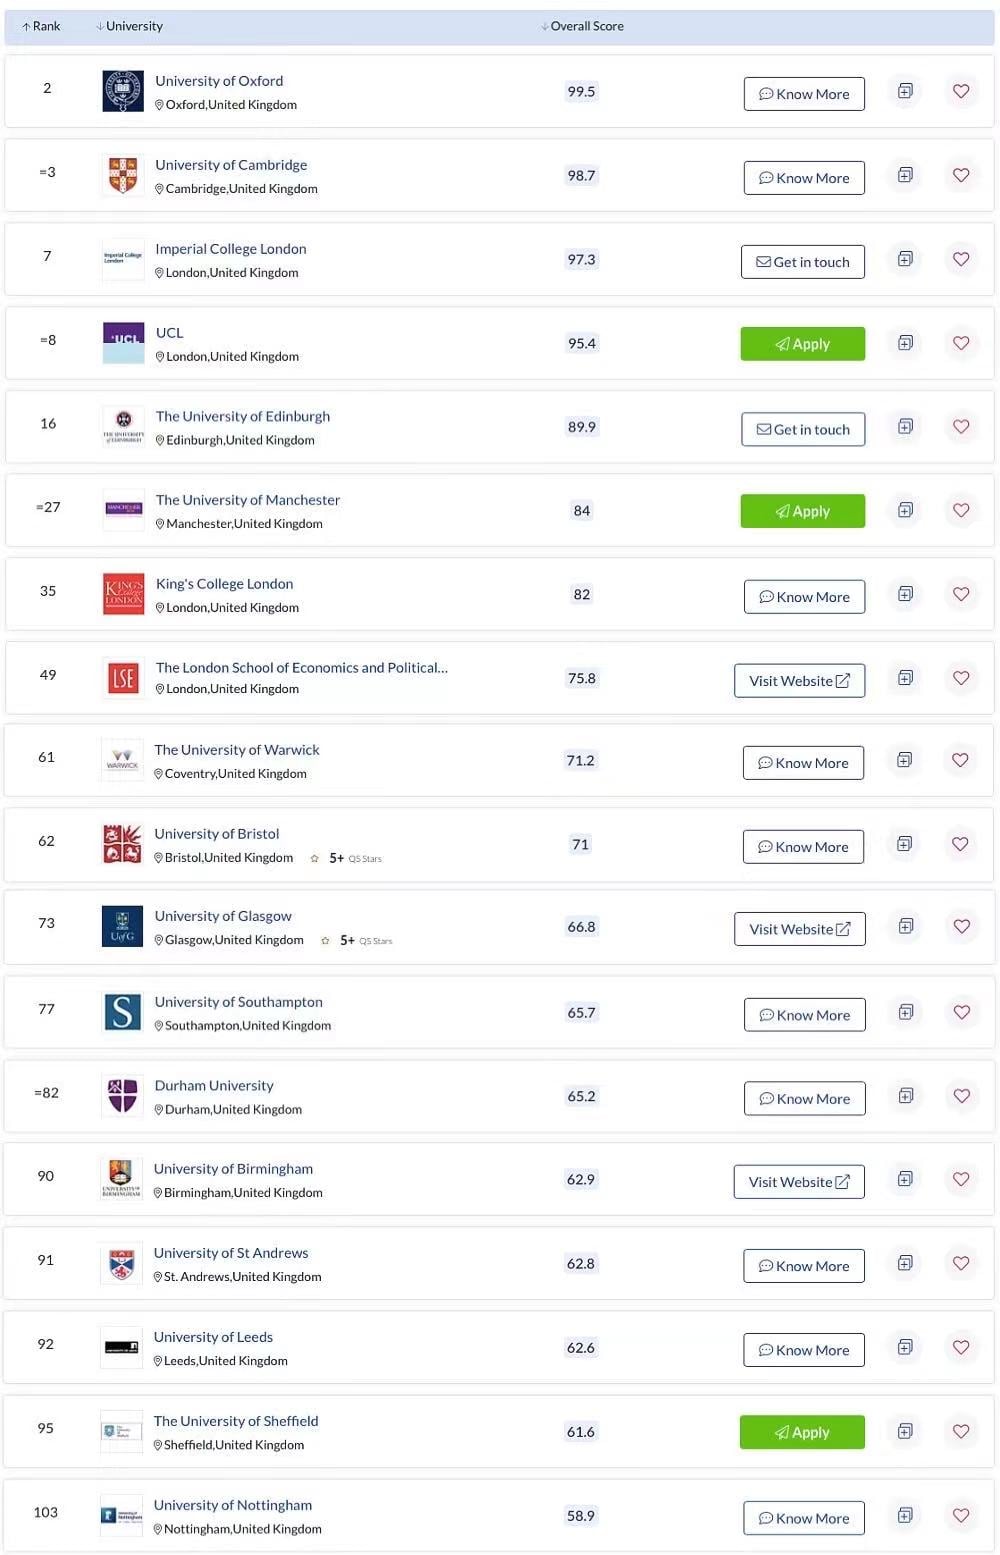Viewport: 1000px width, 1555px height.
Task: Get in touch with Imperial College London
Action: tap(802, 262)
